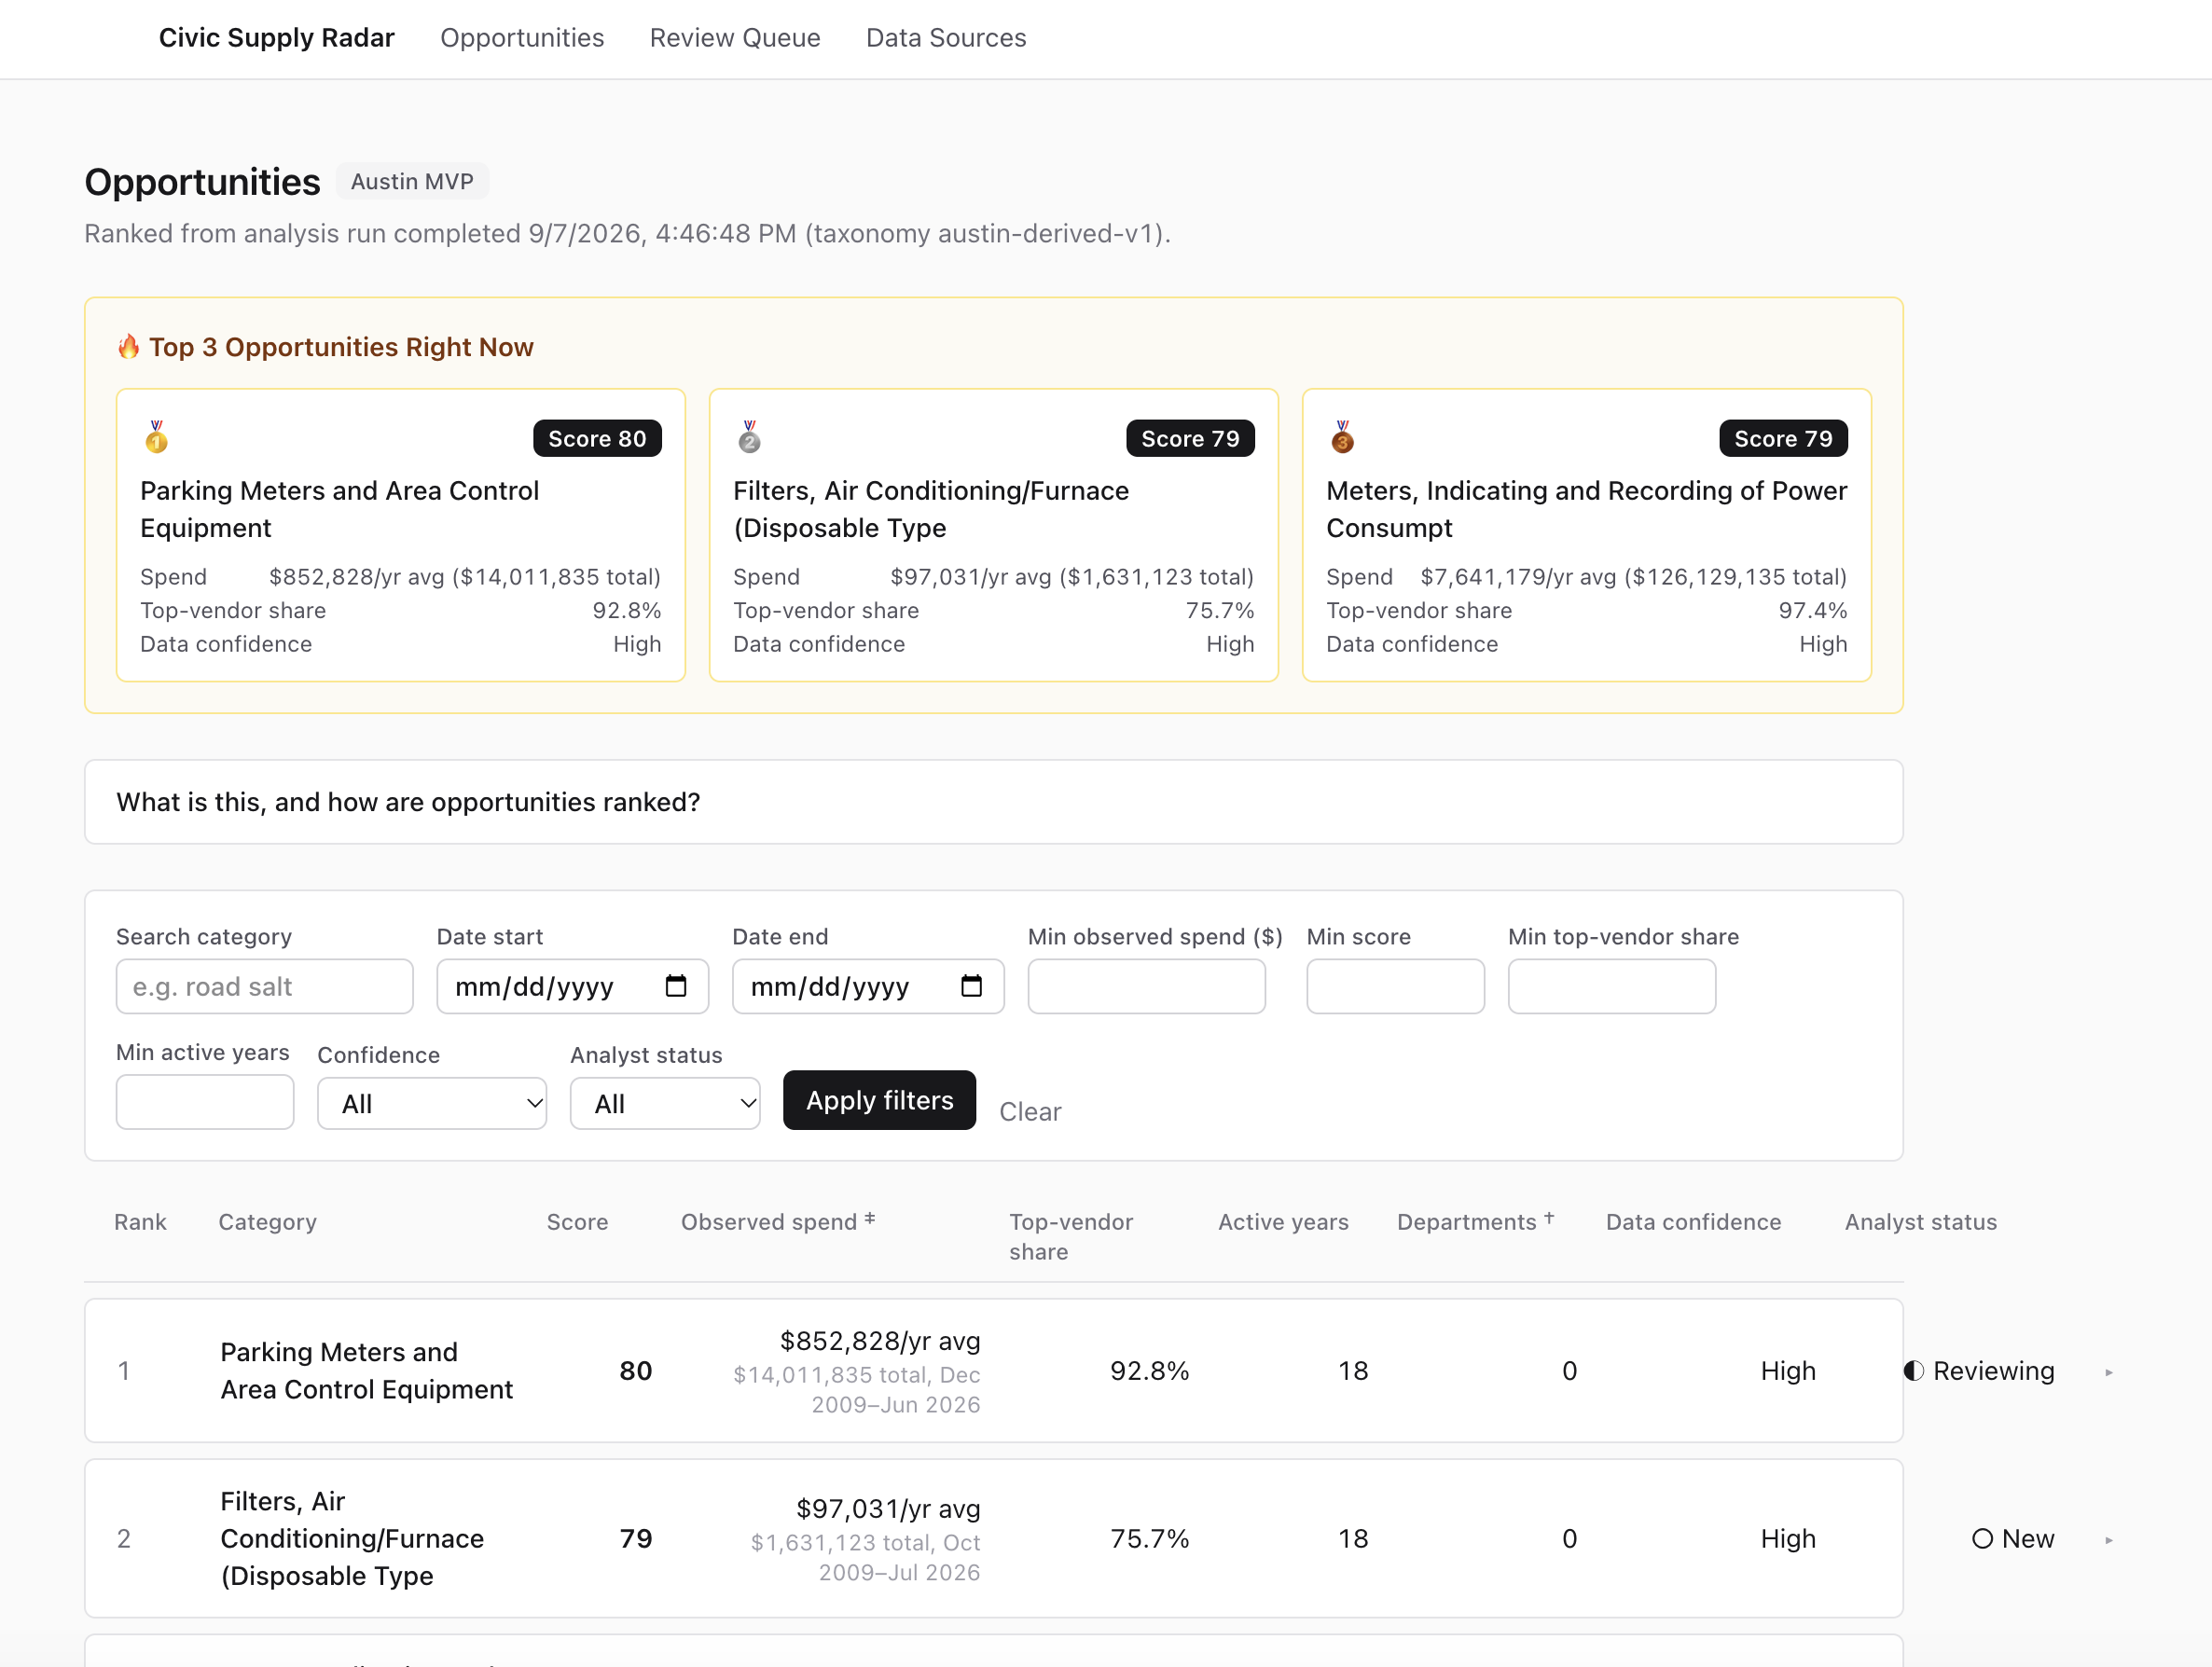Open the Review Queue nav item
This screenshot has width=2212, height=1667.
pyautogui.click(x=735, y=38)
